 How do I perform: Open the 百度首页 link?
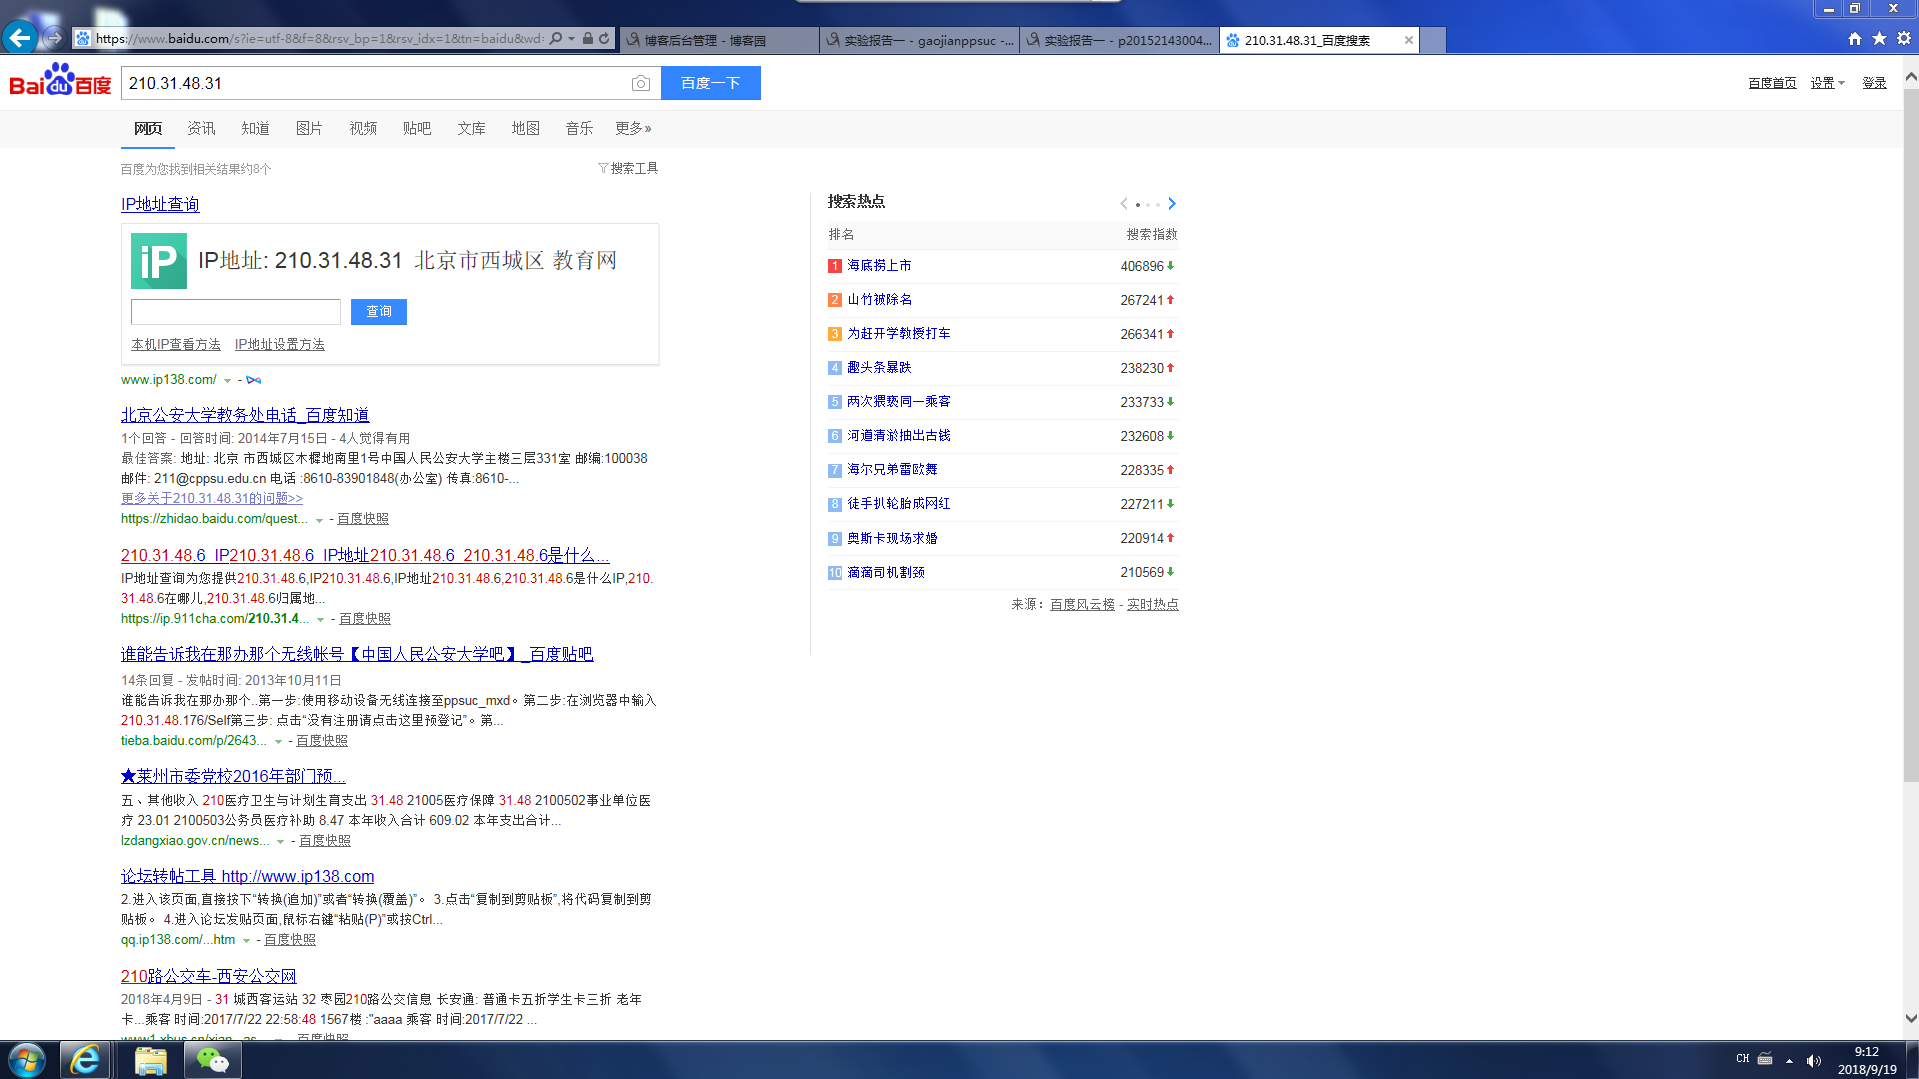pos(1772,83)
